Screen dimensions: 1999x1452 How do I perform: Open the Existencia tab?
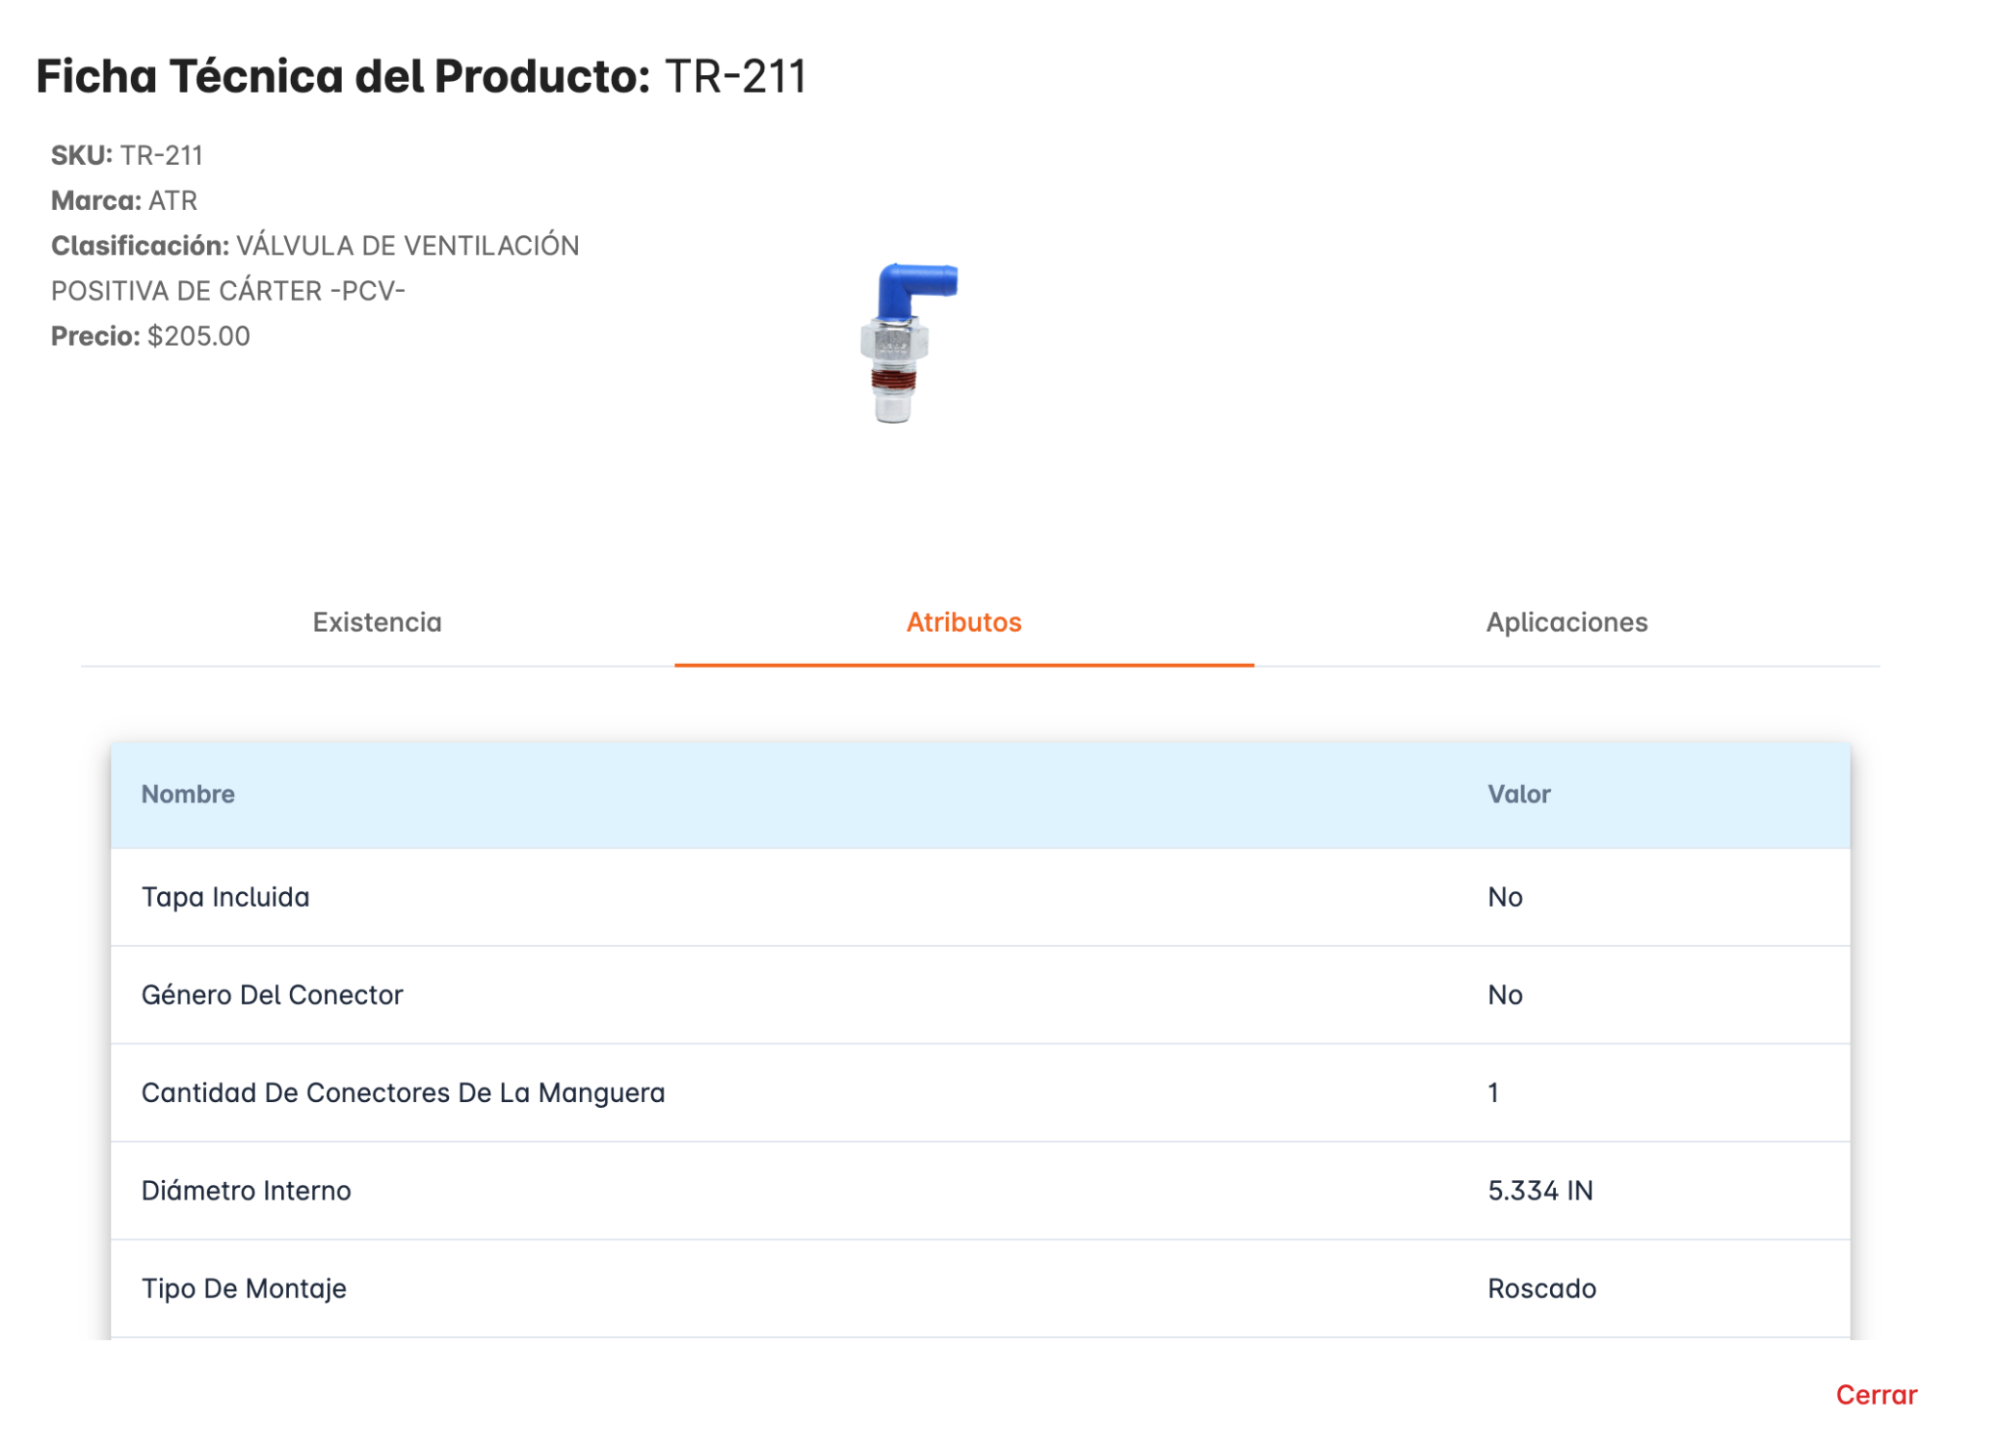377,622
